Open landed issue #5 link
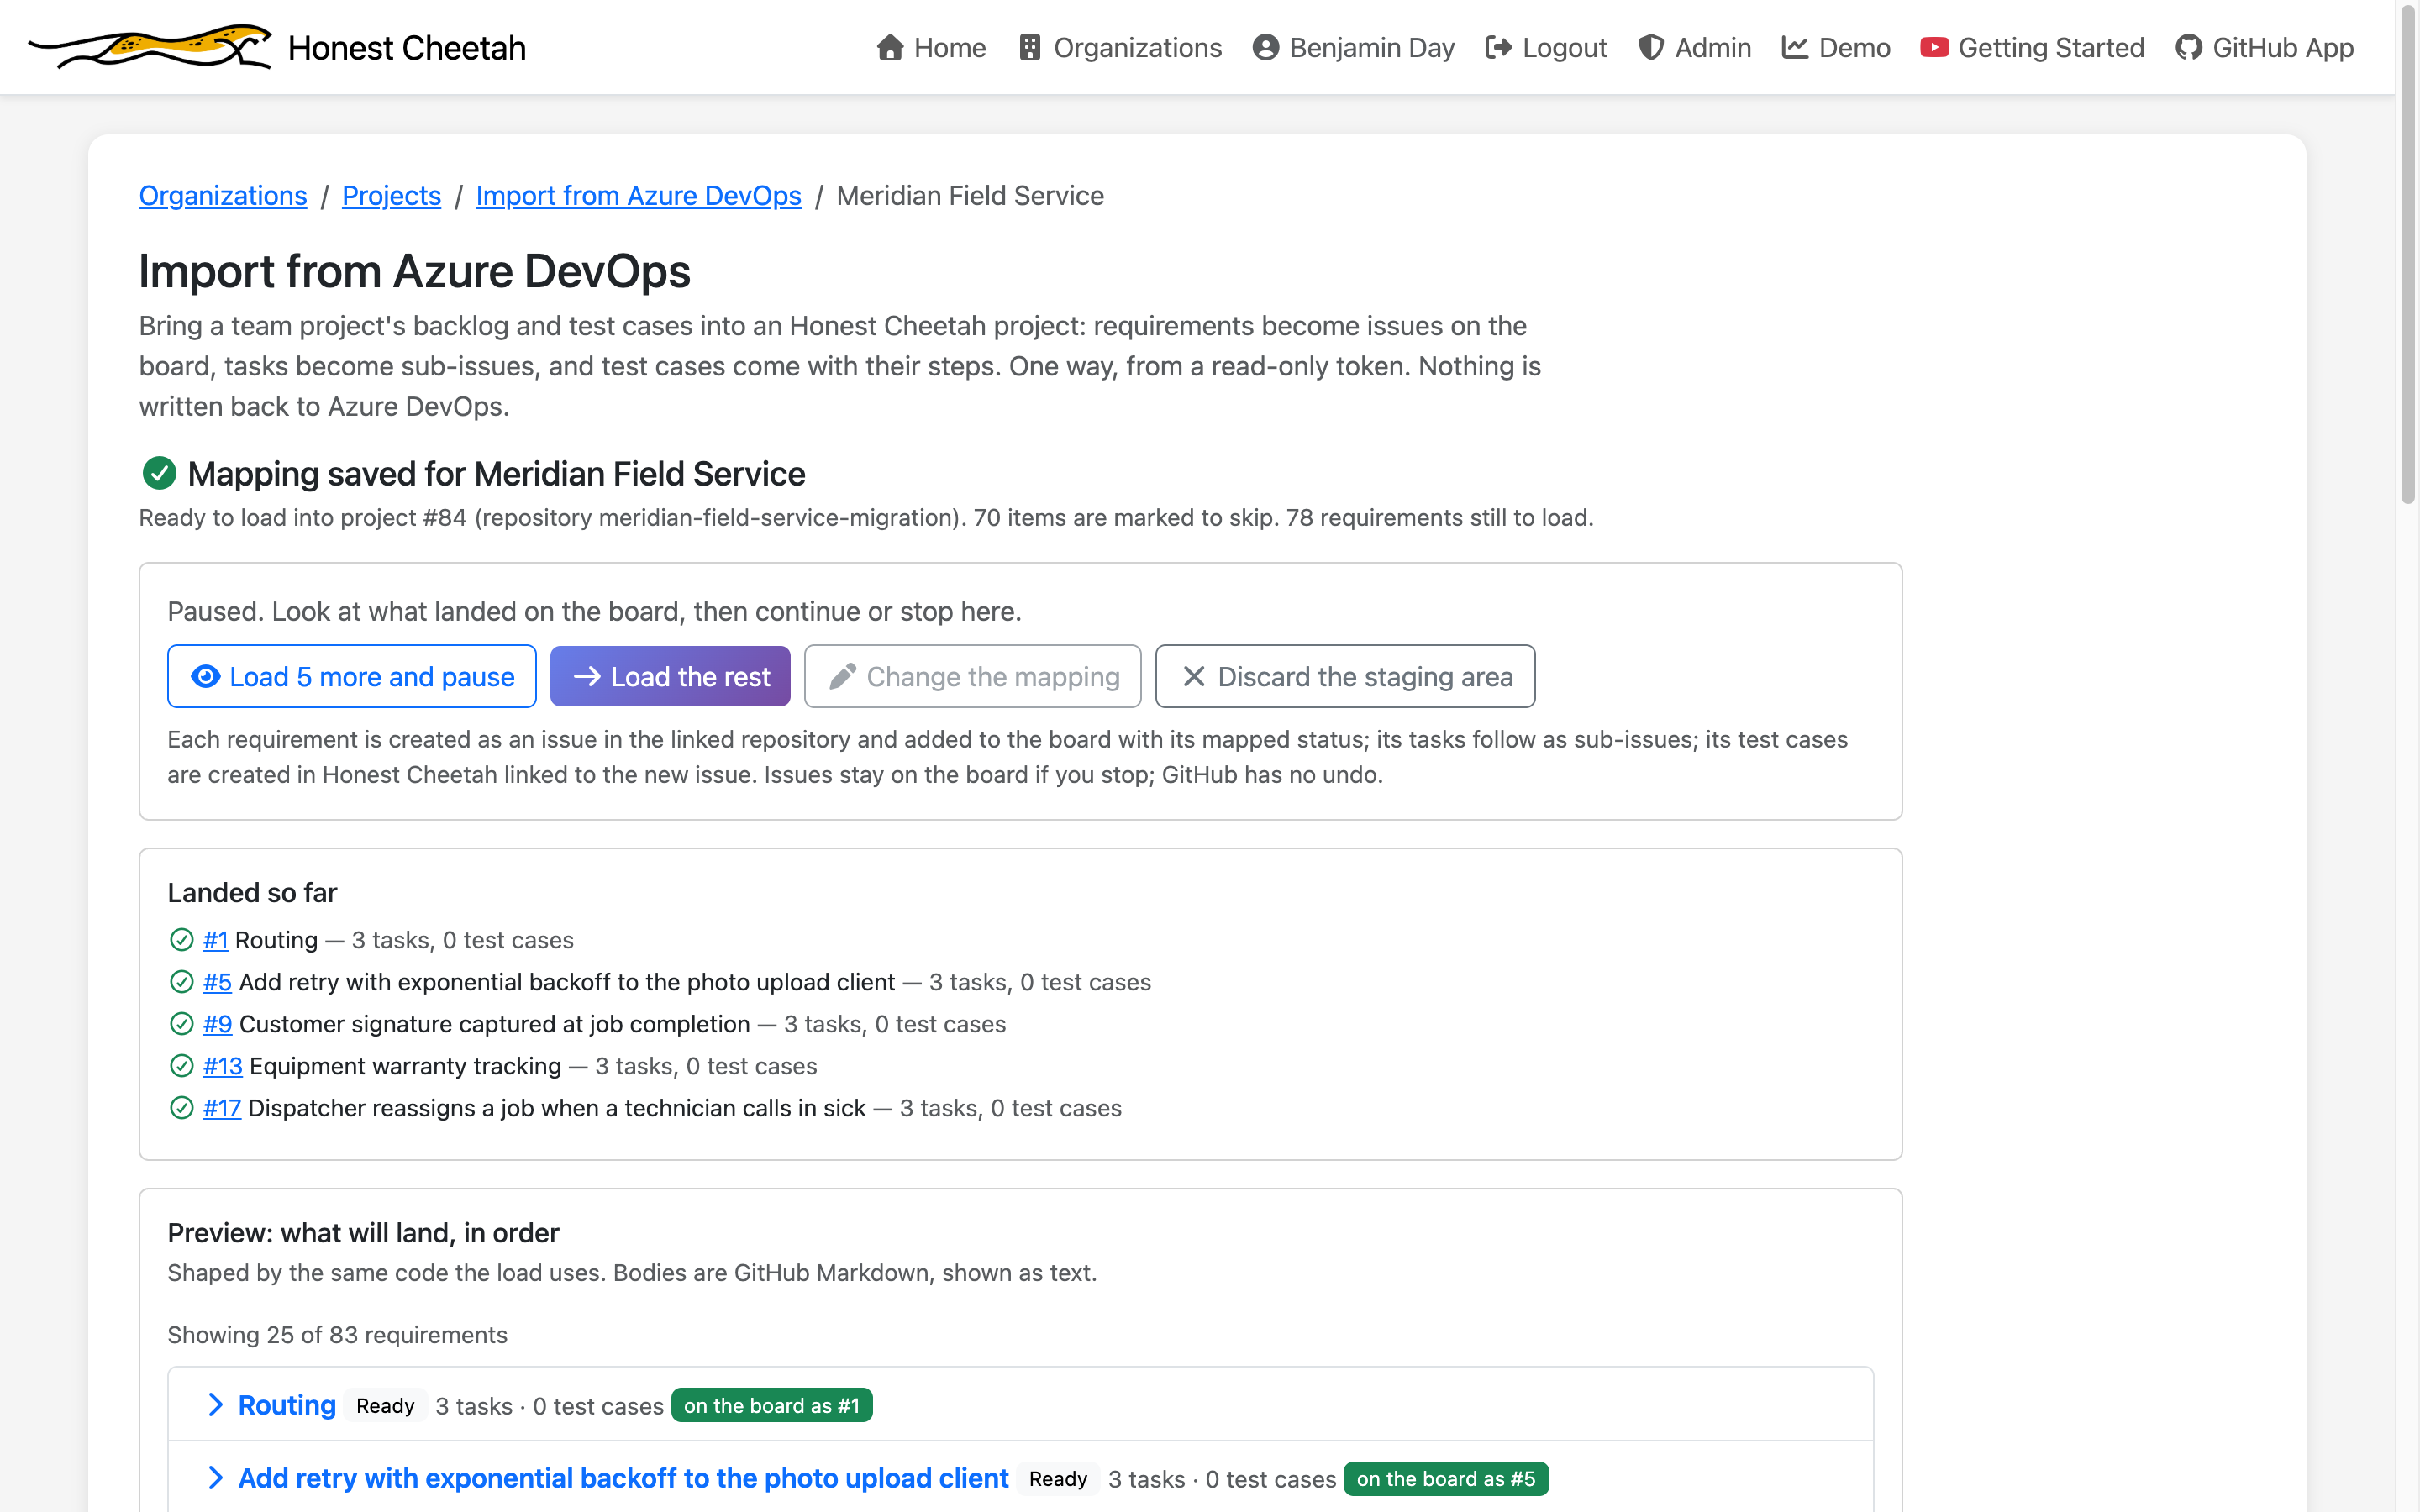This screenshot has height=1512, width=2420. [217, 982]
